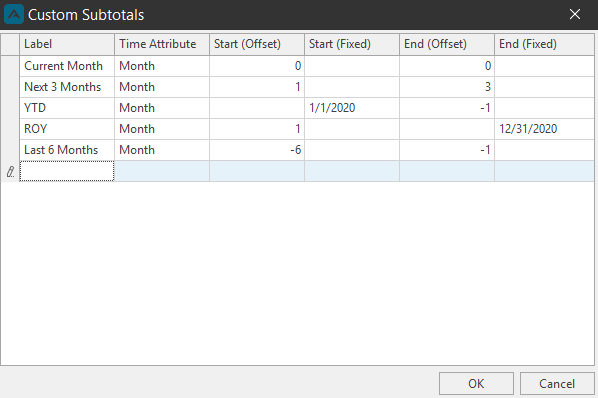This screenshot has height=398, width=598.
Task: Click the pencil edit indicator on new row
Action: (x=10, y=172)
